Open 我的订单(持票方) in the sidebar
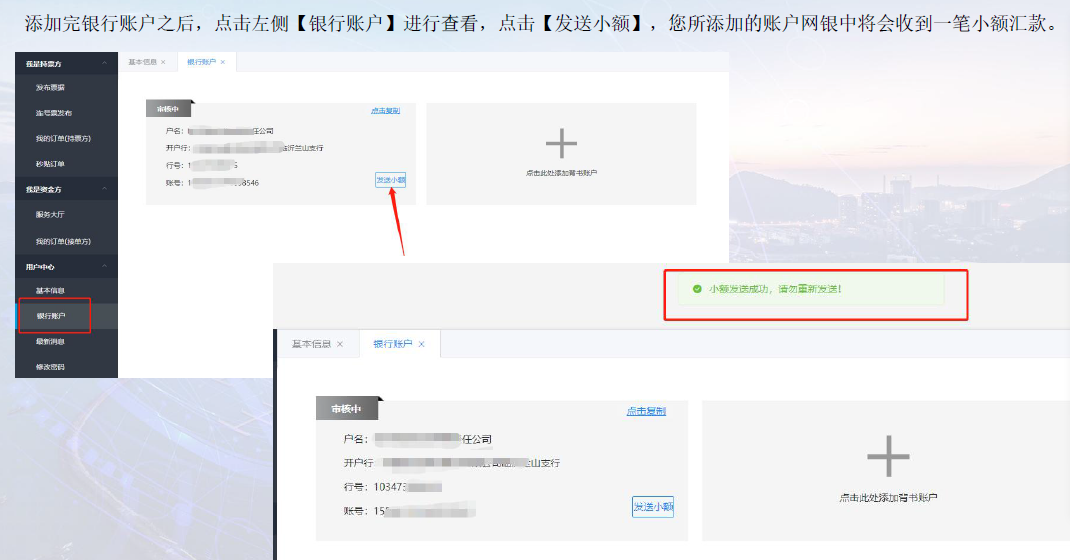This screenshot has width=1070, height=560. [x=63, y=138]
